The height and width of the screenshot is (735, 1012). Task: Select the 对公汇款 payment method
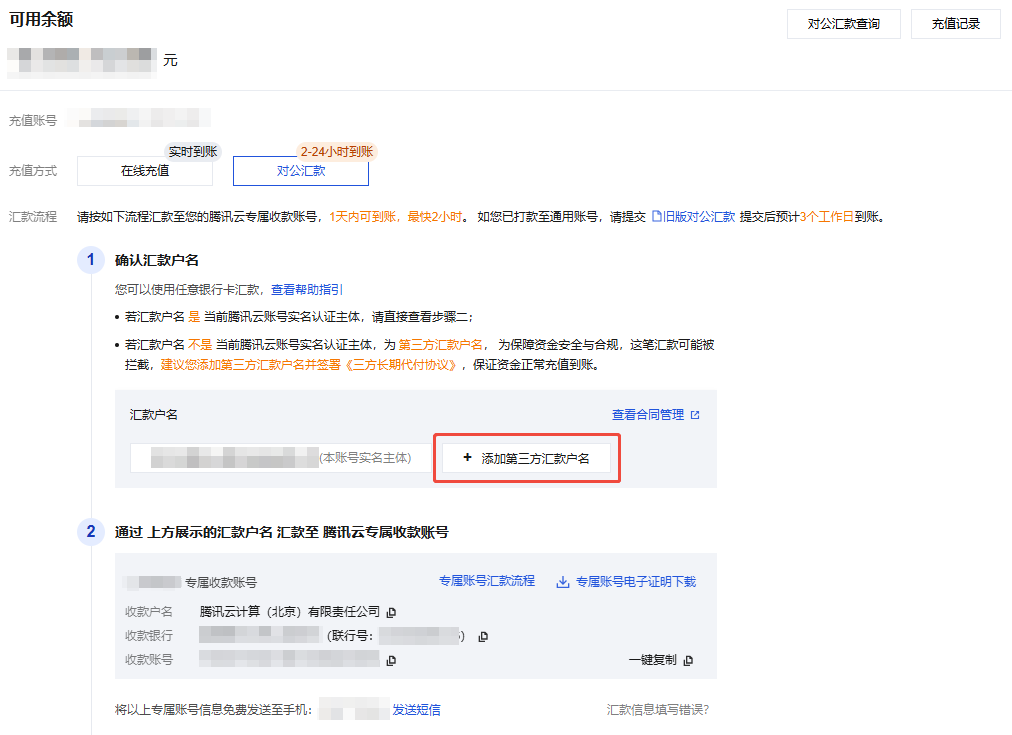301,171
